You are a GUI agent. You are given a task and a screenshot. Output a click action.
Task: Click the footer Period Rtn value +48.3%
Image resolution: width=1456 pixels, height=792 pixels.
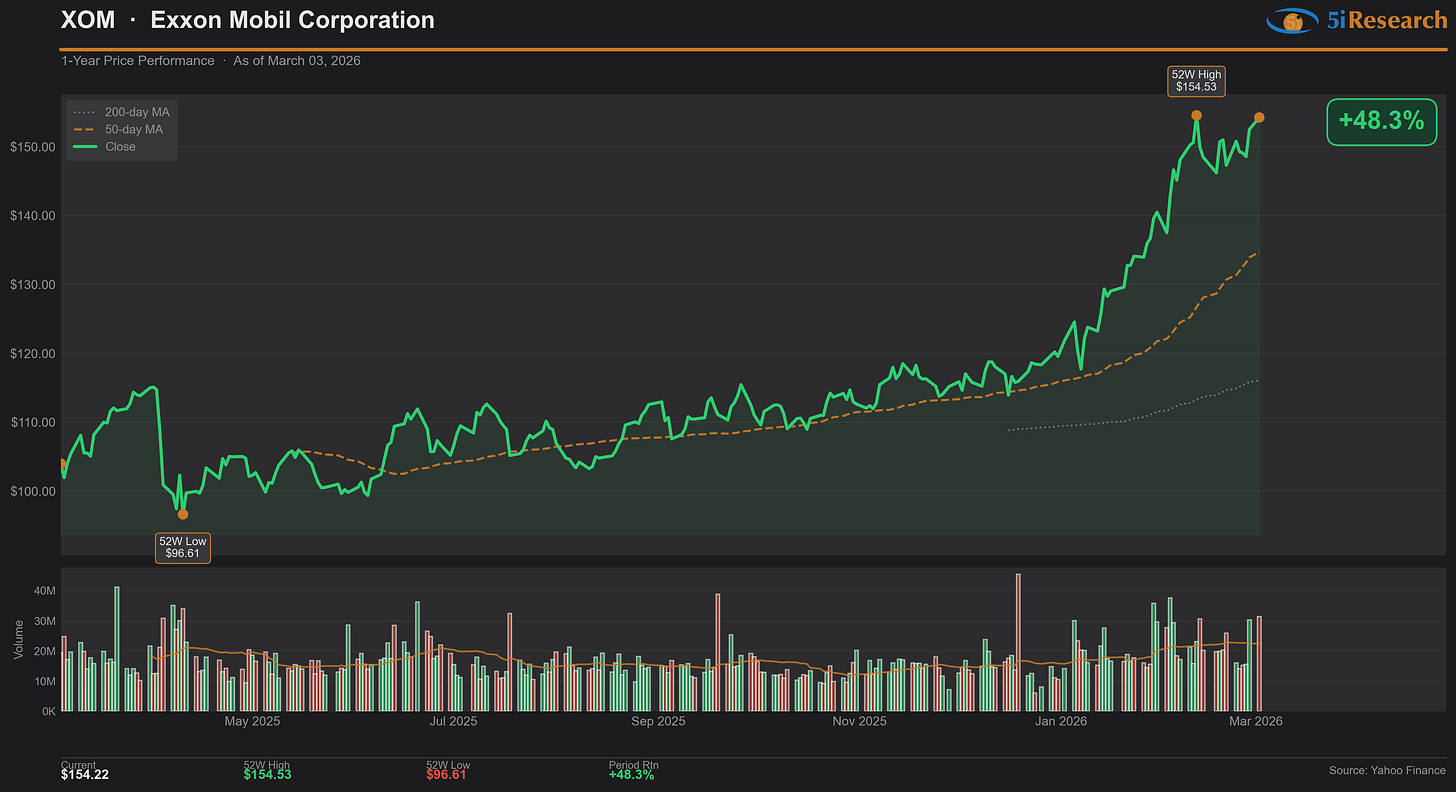(x=631, y=776)
